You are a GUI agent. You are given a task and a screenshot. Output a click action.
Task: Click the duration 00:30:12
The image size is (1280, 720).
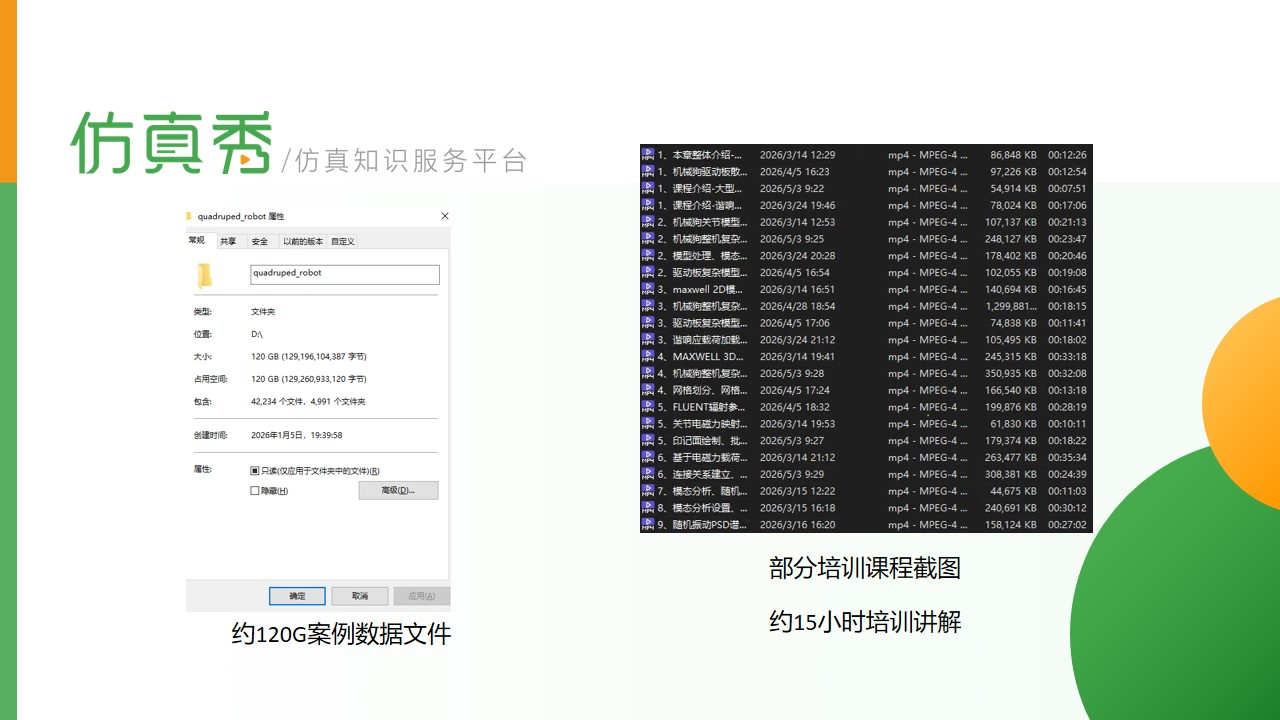pyautogui.click(x=1067, y=508)
